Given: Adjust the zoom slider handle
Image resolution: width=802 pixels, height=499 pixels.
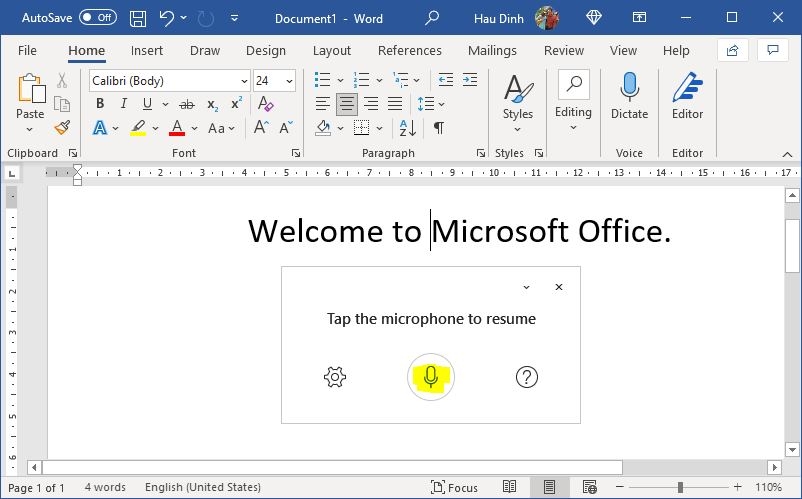Looking at the screenshot, I should coord(680,487).
